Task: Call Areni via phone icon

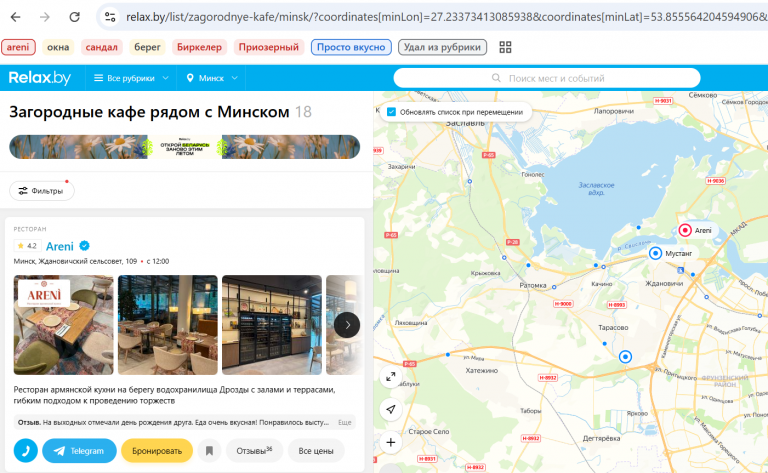Action: [x=25, y=451]
